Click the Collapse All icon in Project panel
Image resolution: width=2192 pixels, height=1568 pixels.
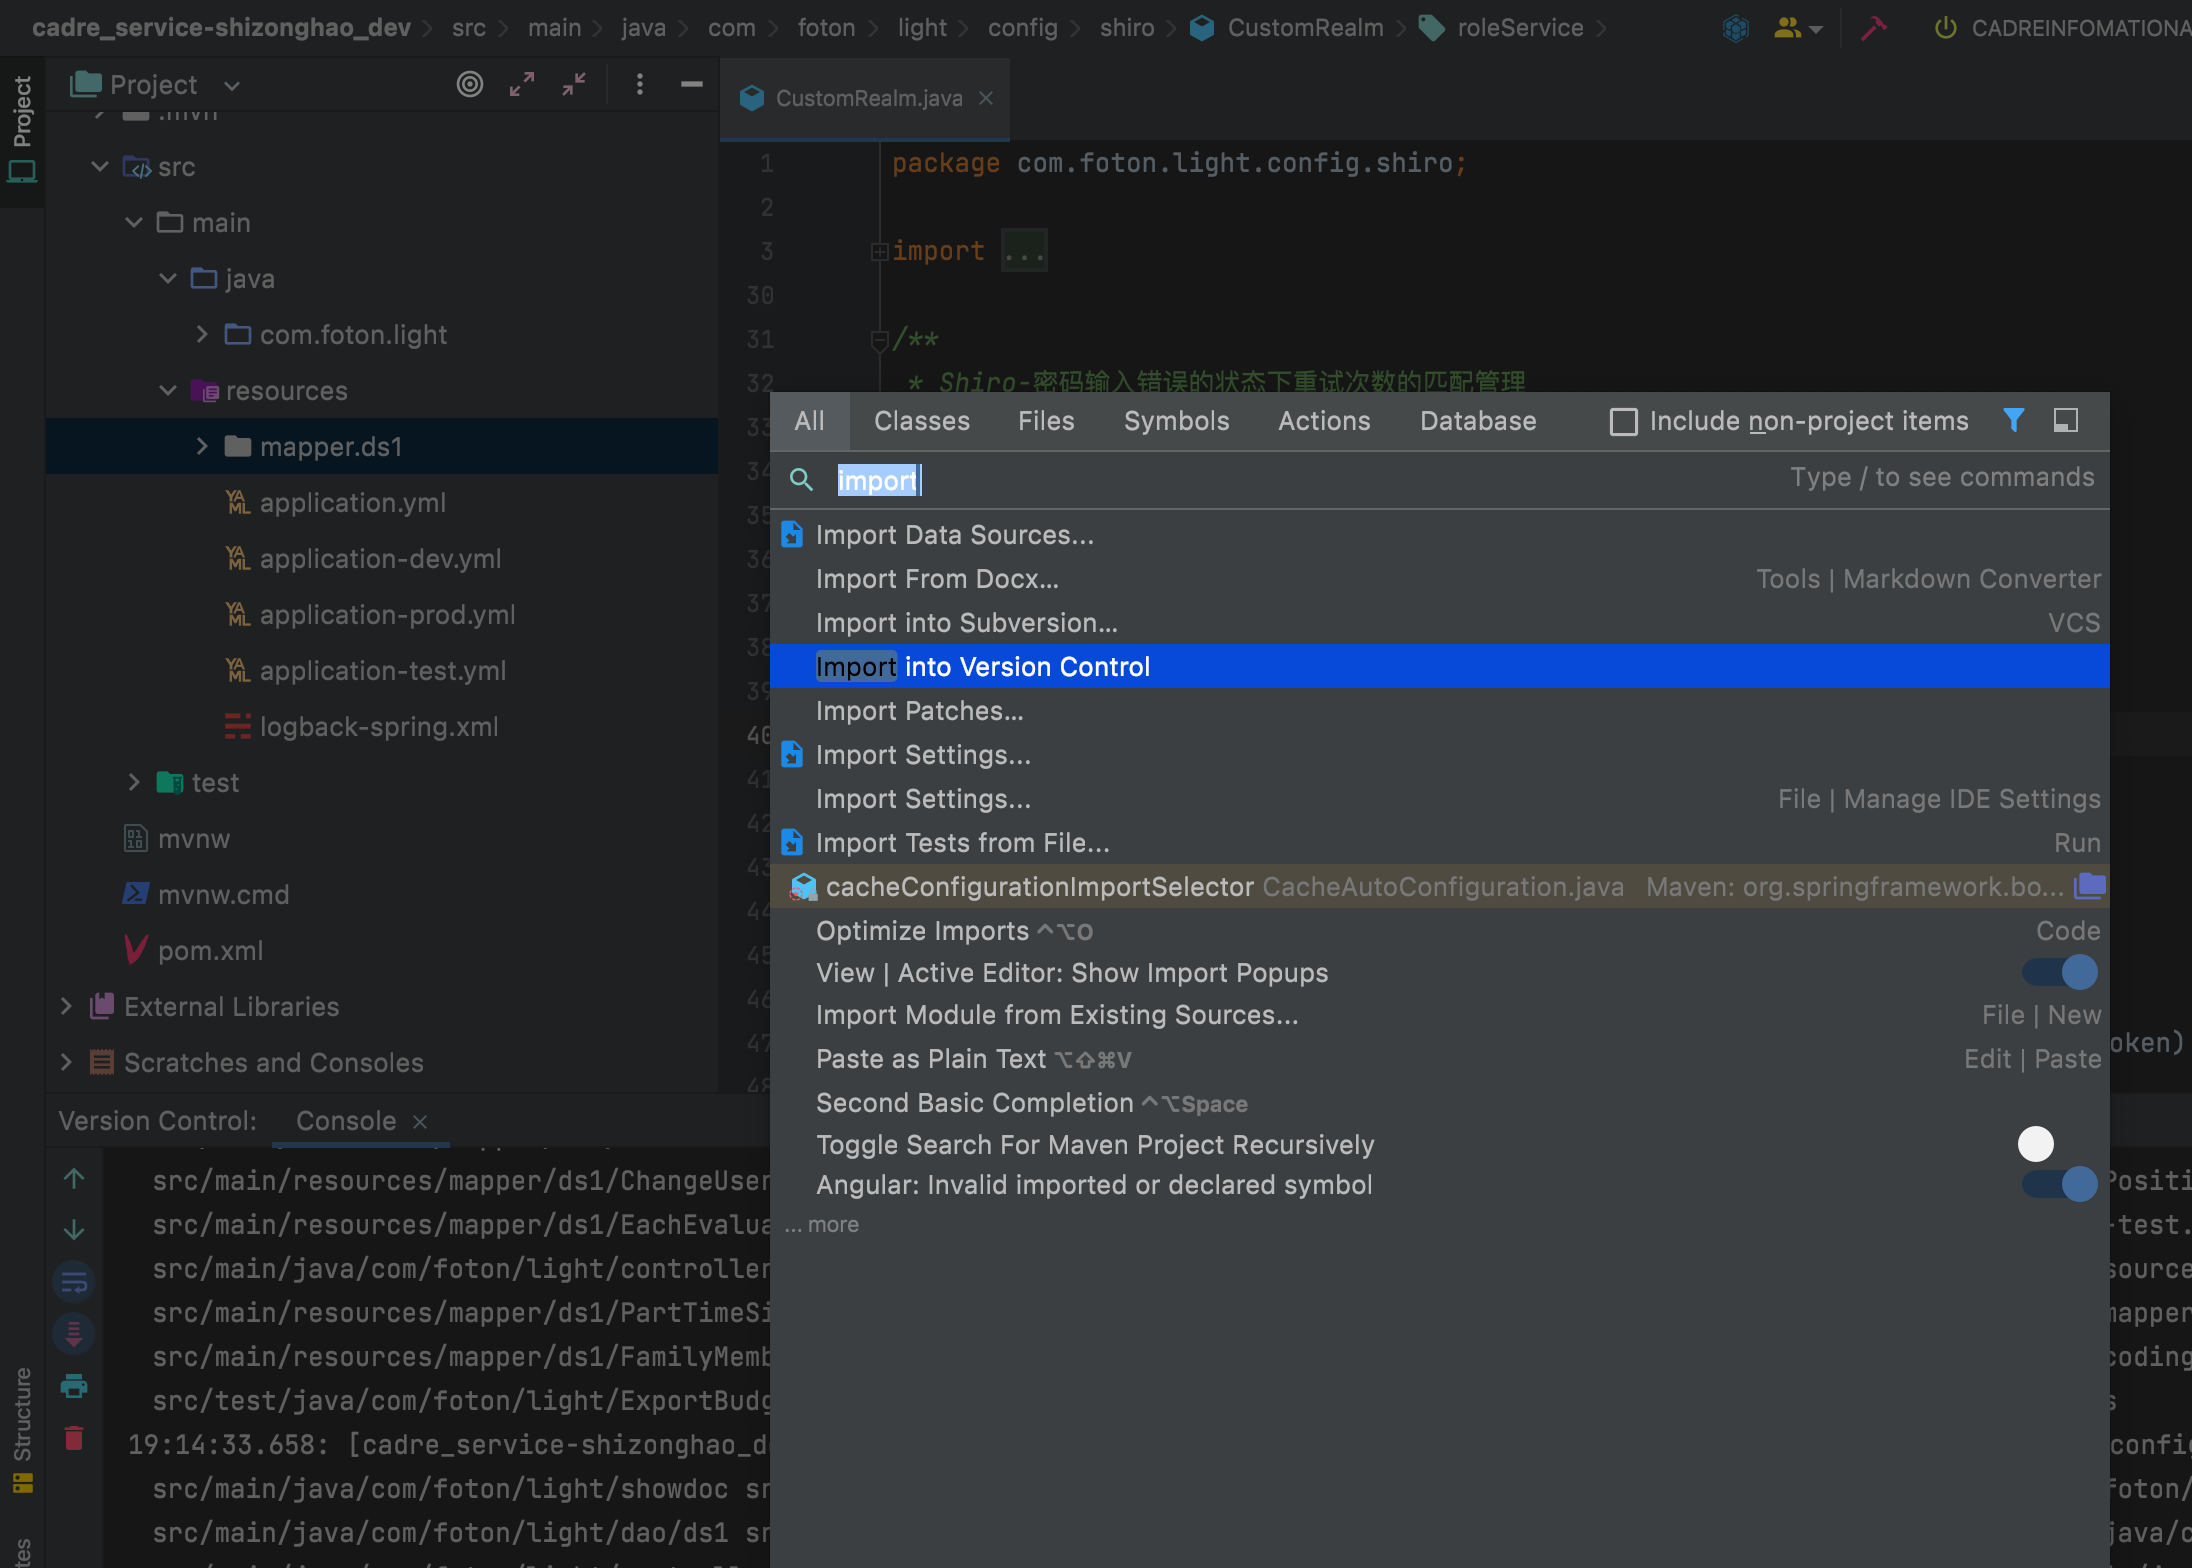tap(574, 85)
